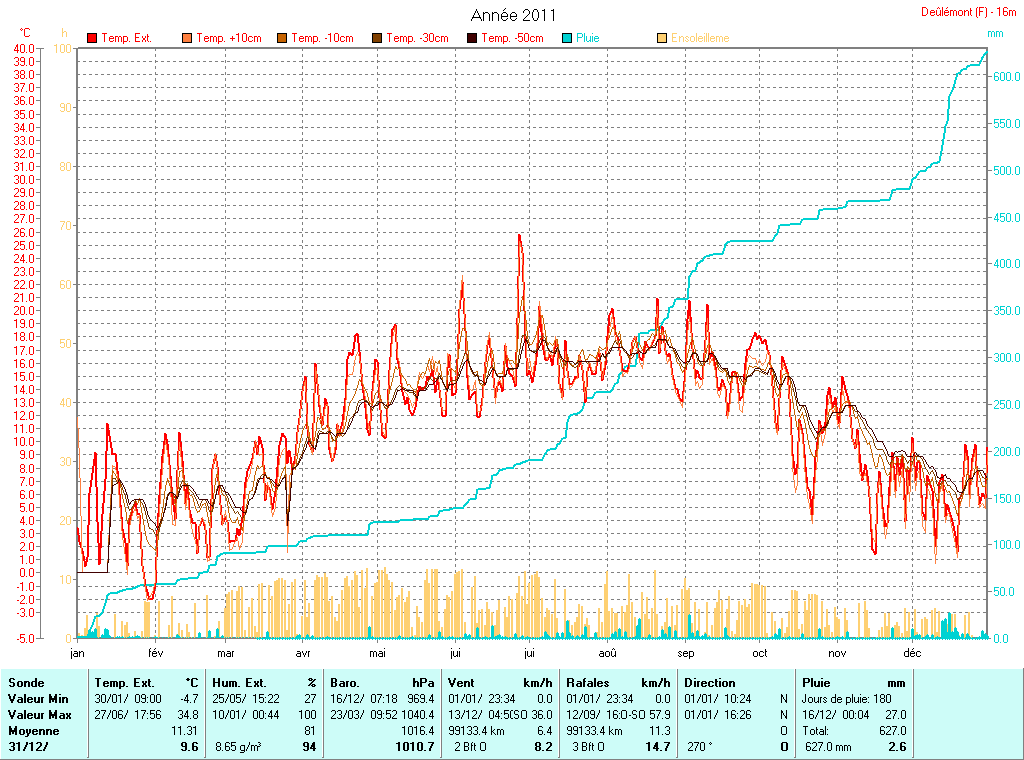Click the cyan Pluie legend swatch
Image resolution: width=1024 pixels, height=760 pixels.
click(567, 38)
